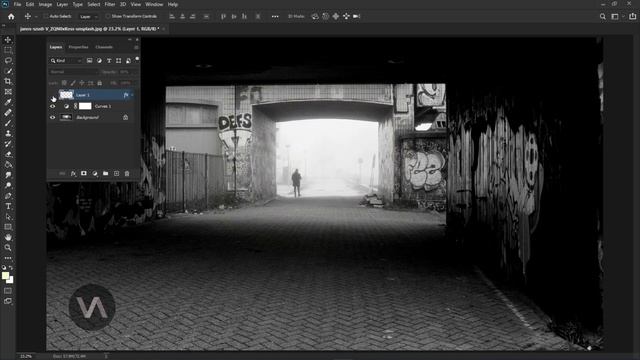Open the Edit Toolbar three-dots icon

tap(8, 258)
